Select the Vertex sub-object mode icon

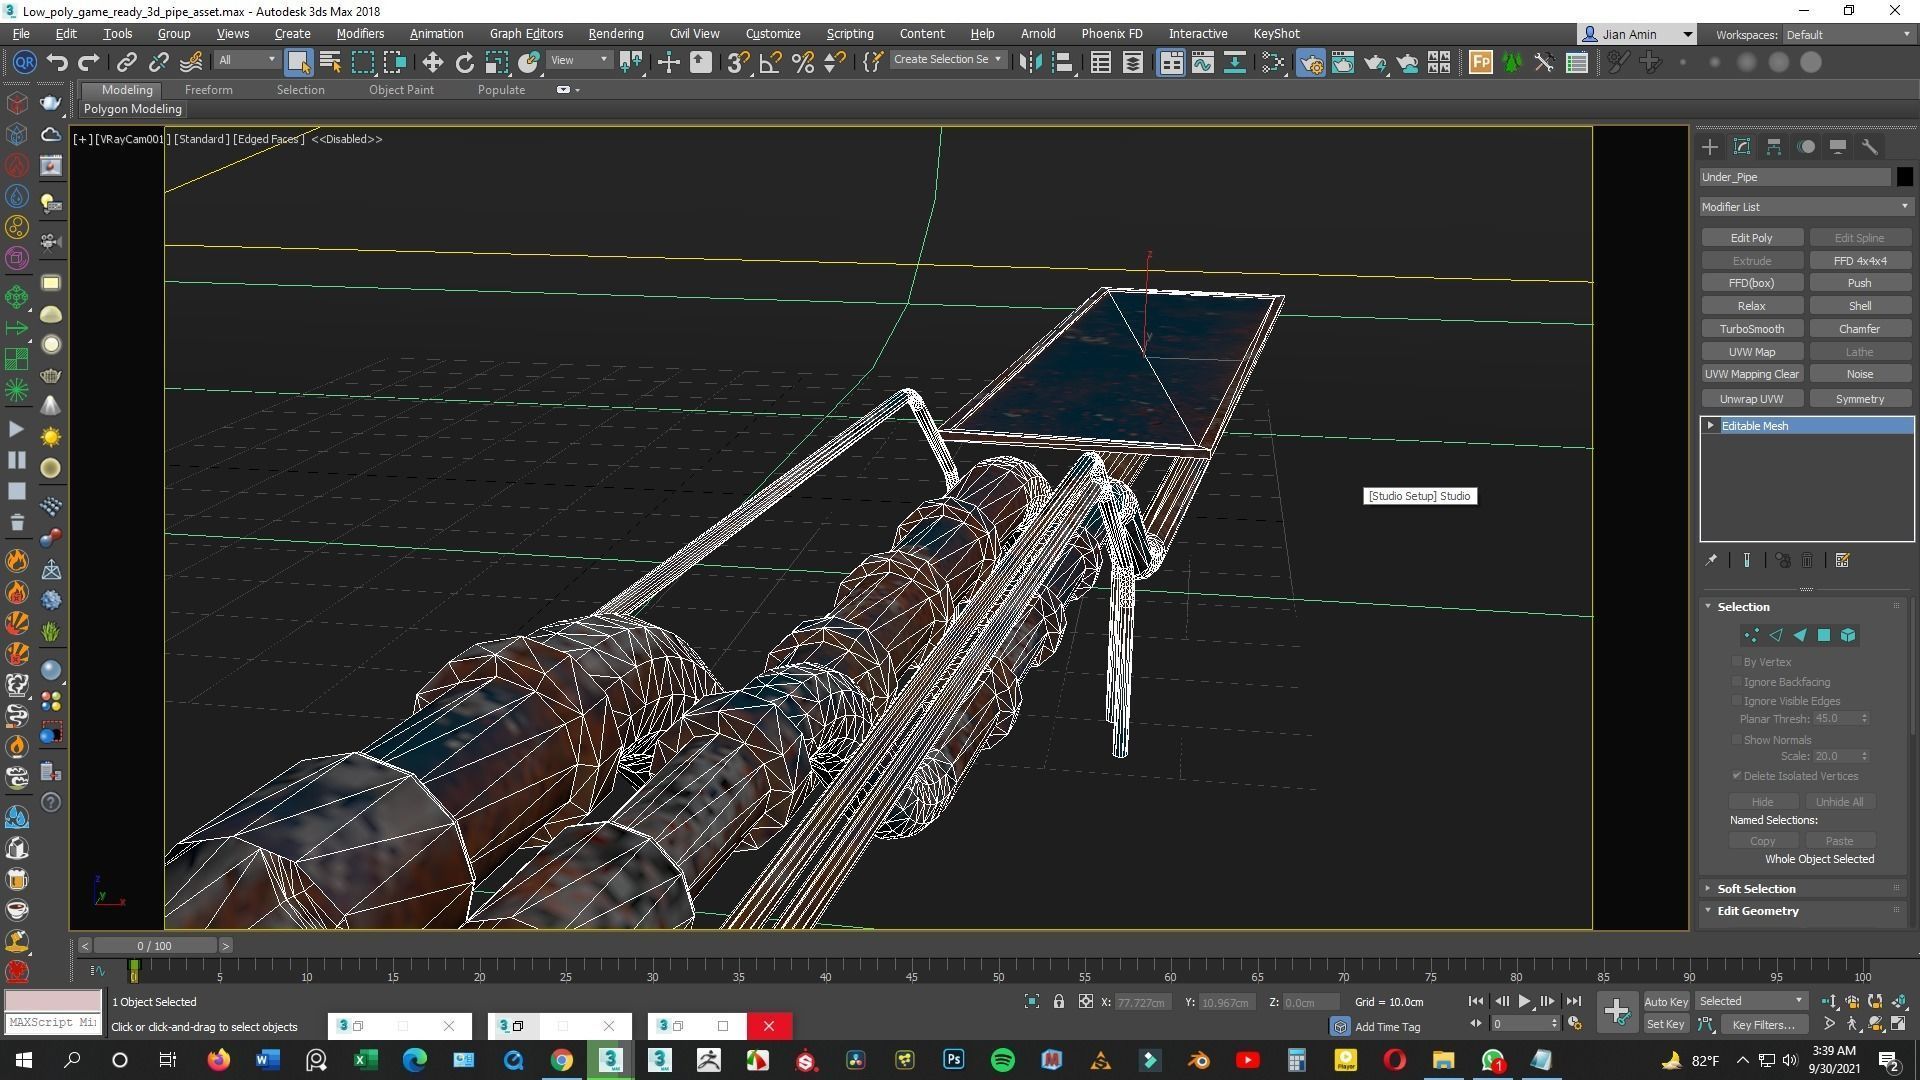click(1751, 636)
